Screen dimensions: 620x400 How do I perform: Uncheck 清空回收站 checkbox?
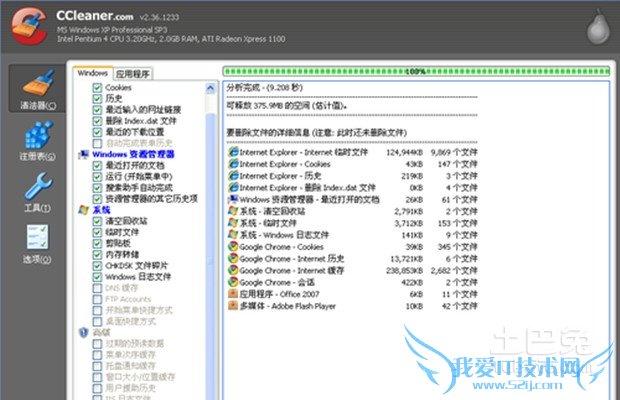pos(97,221)
